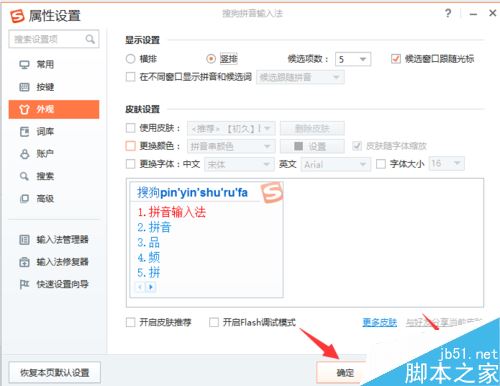Open the skin selection dropdown
The image size is (500, 386).
(x=231, y=128)
